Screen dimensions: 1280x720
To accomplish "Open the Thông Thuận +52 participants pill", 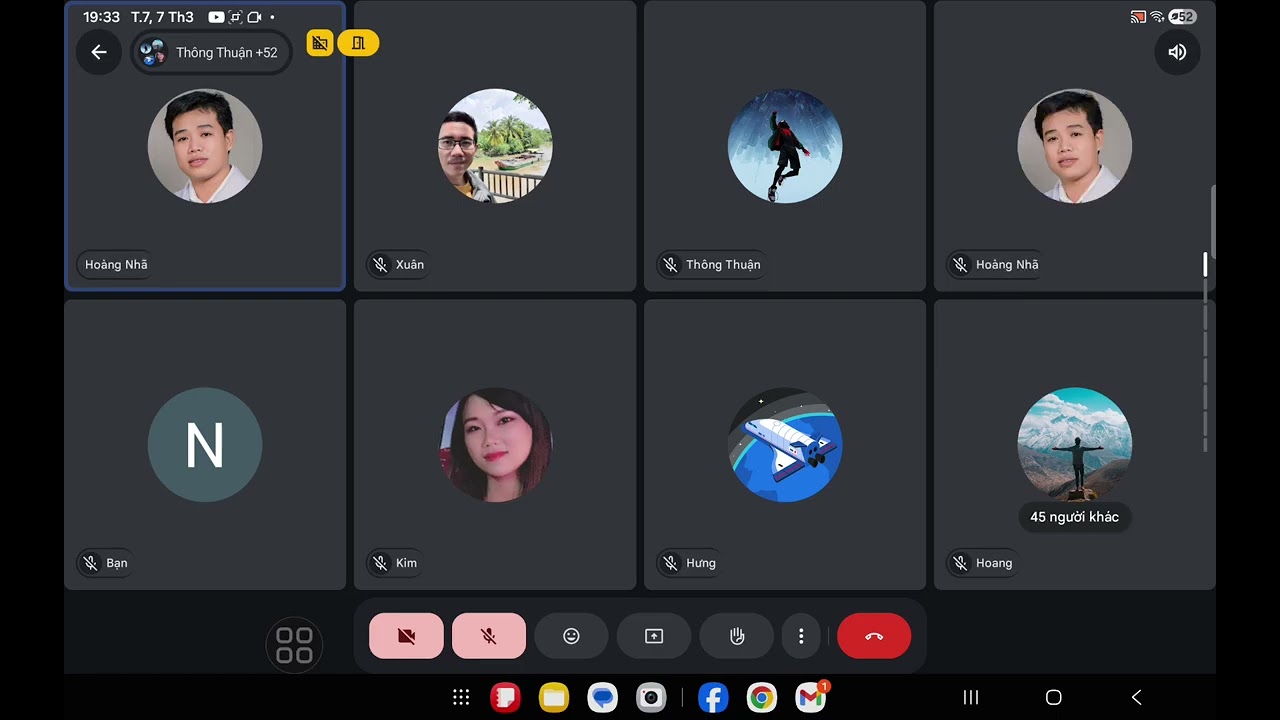I will tap(211, 52).
